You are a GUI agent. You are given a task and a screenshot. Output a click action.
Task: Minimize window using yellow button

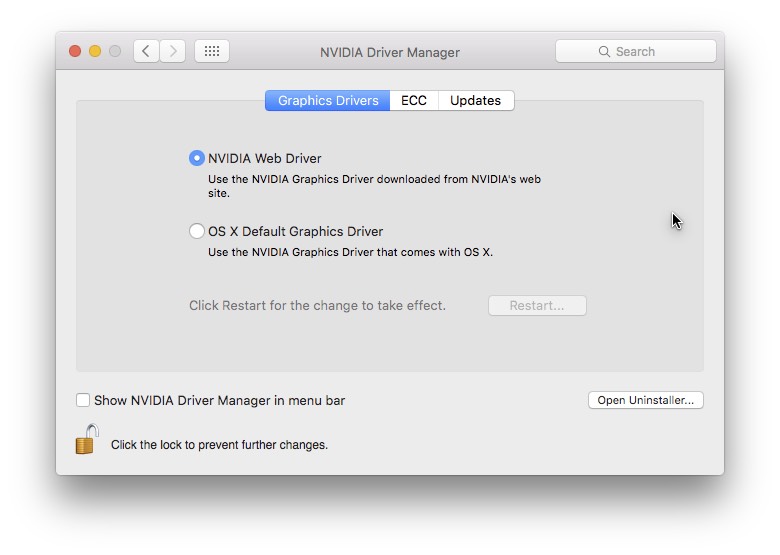95,51
